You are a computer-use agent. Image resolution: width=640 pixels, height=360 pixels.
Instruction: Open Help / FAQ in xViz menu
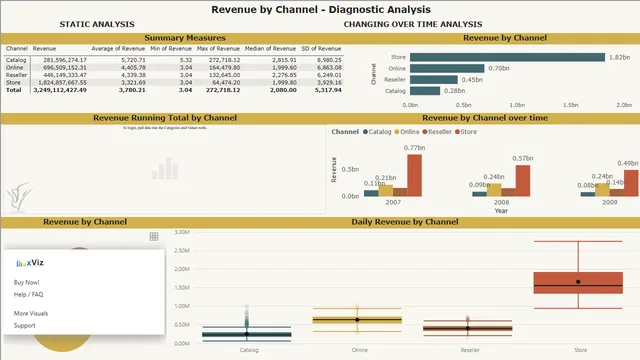point(29,294)
